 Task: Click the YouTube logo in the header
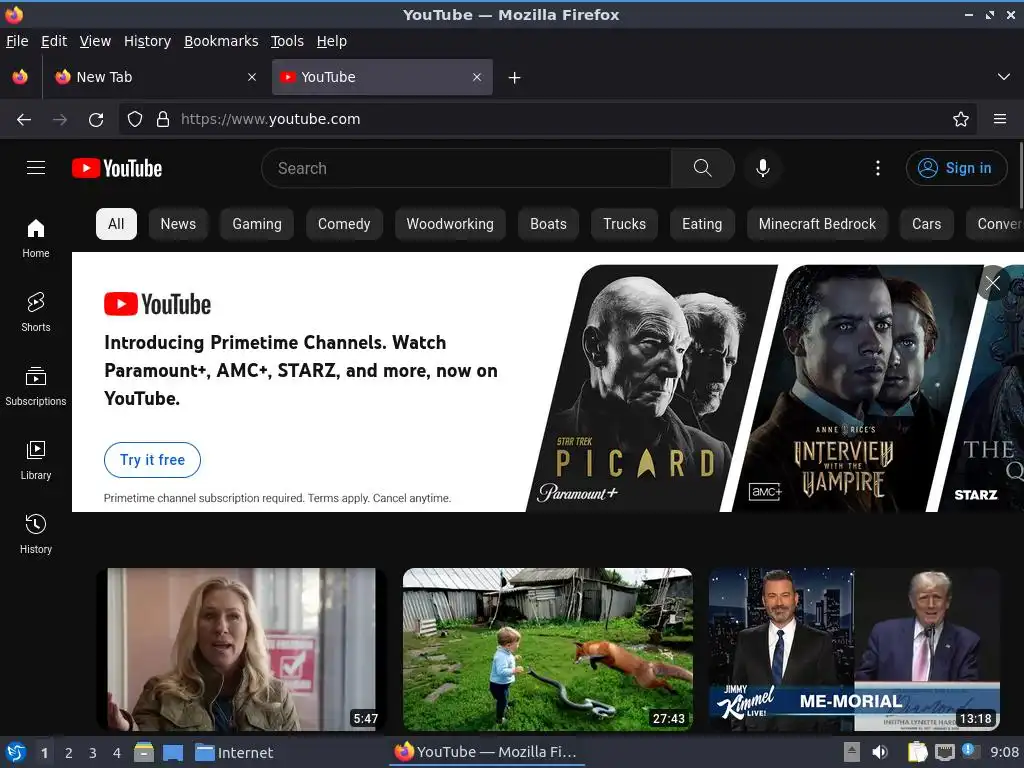117,168
